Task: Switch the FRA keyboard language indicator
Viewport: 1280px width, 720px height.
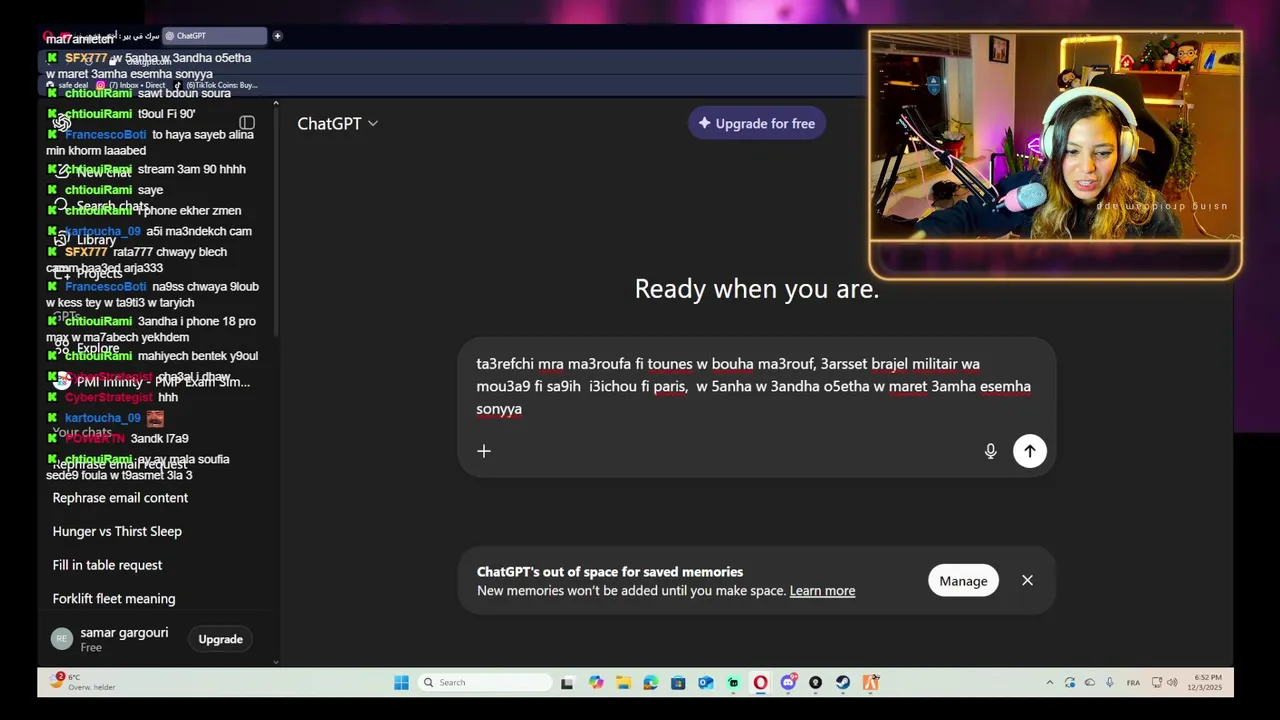Action: (x=1133, y=682)
